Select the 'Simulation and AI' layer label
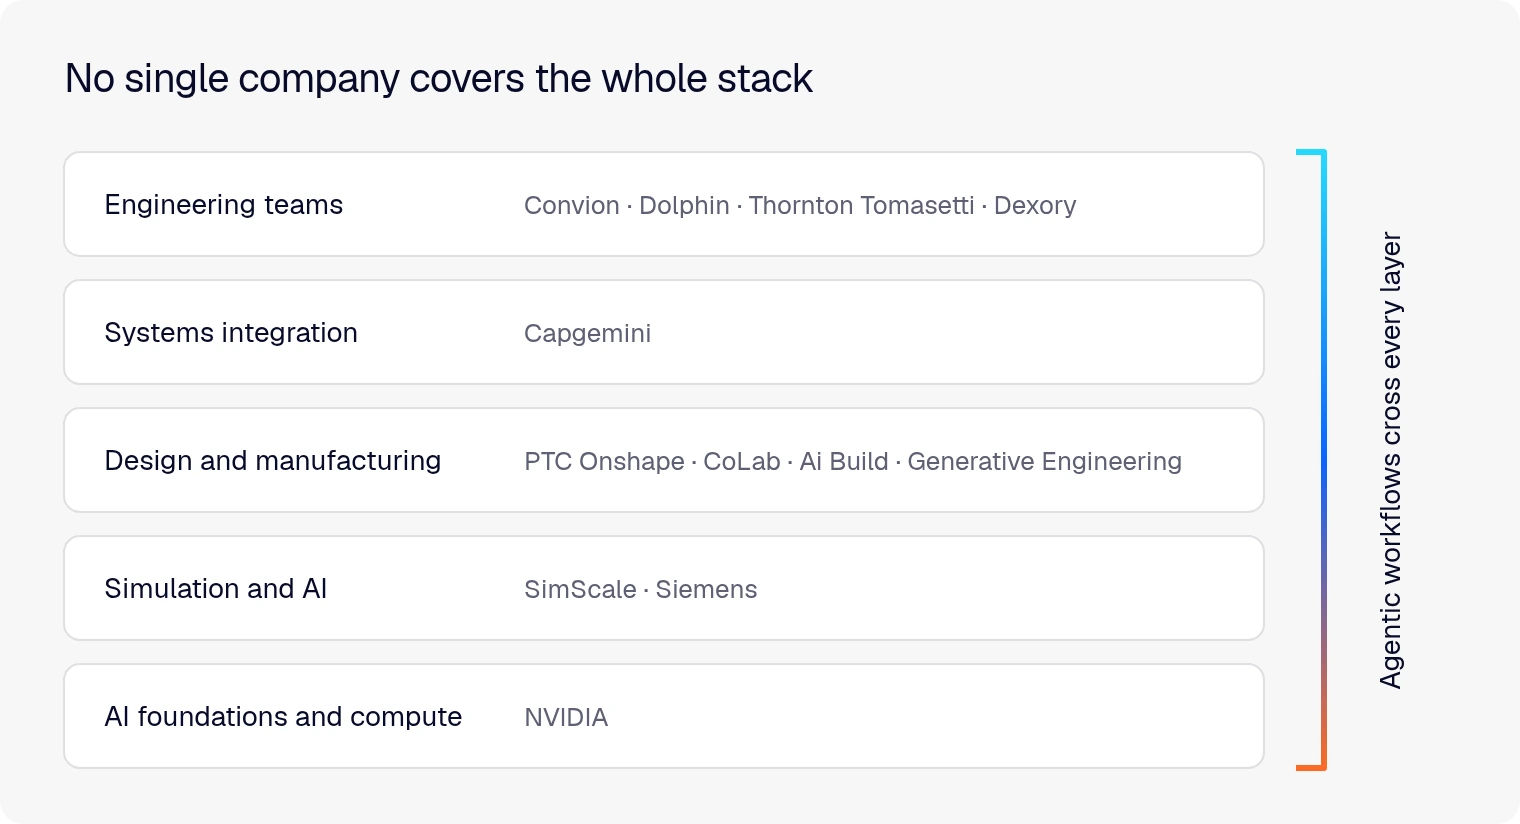This screenshot has width=1520, height=824. tap(216, 589)
